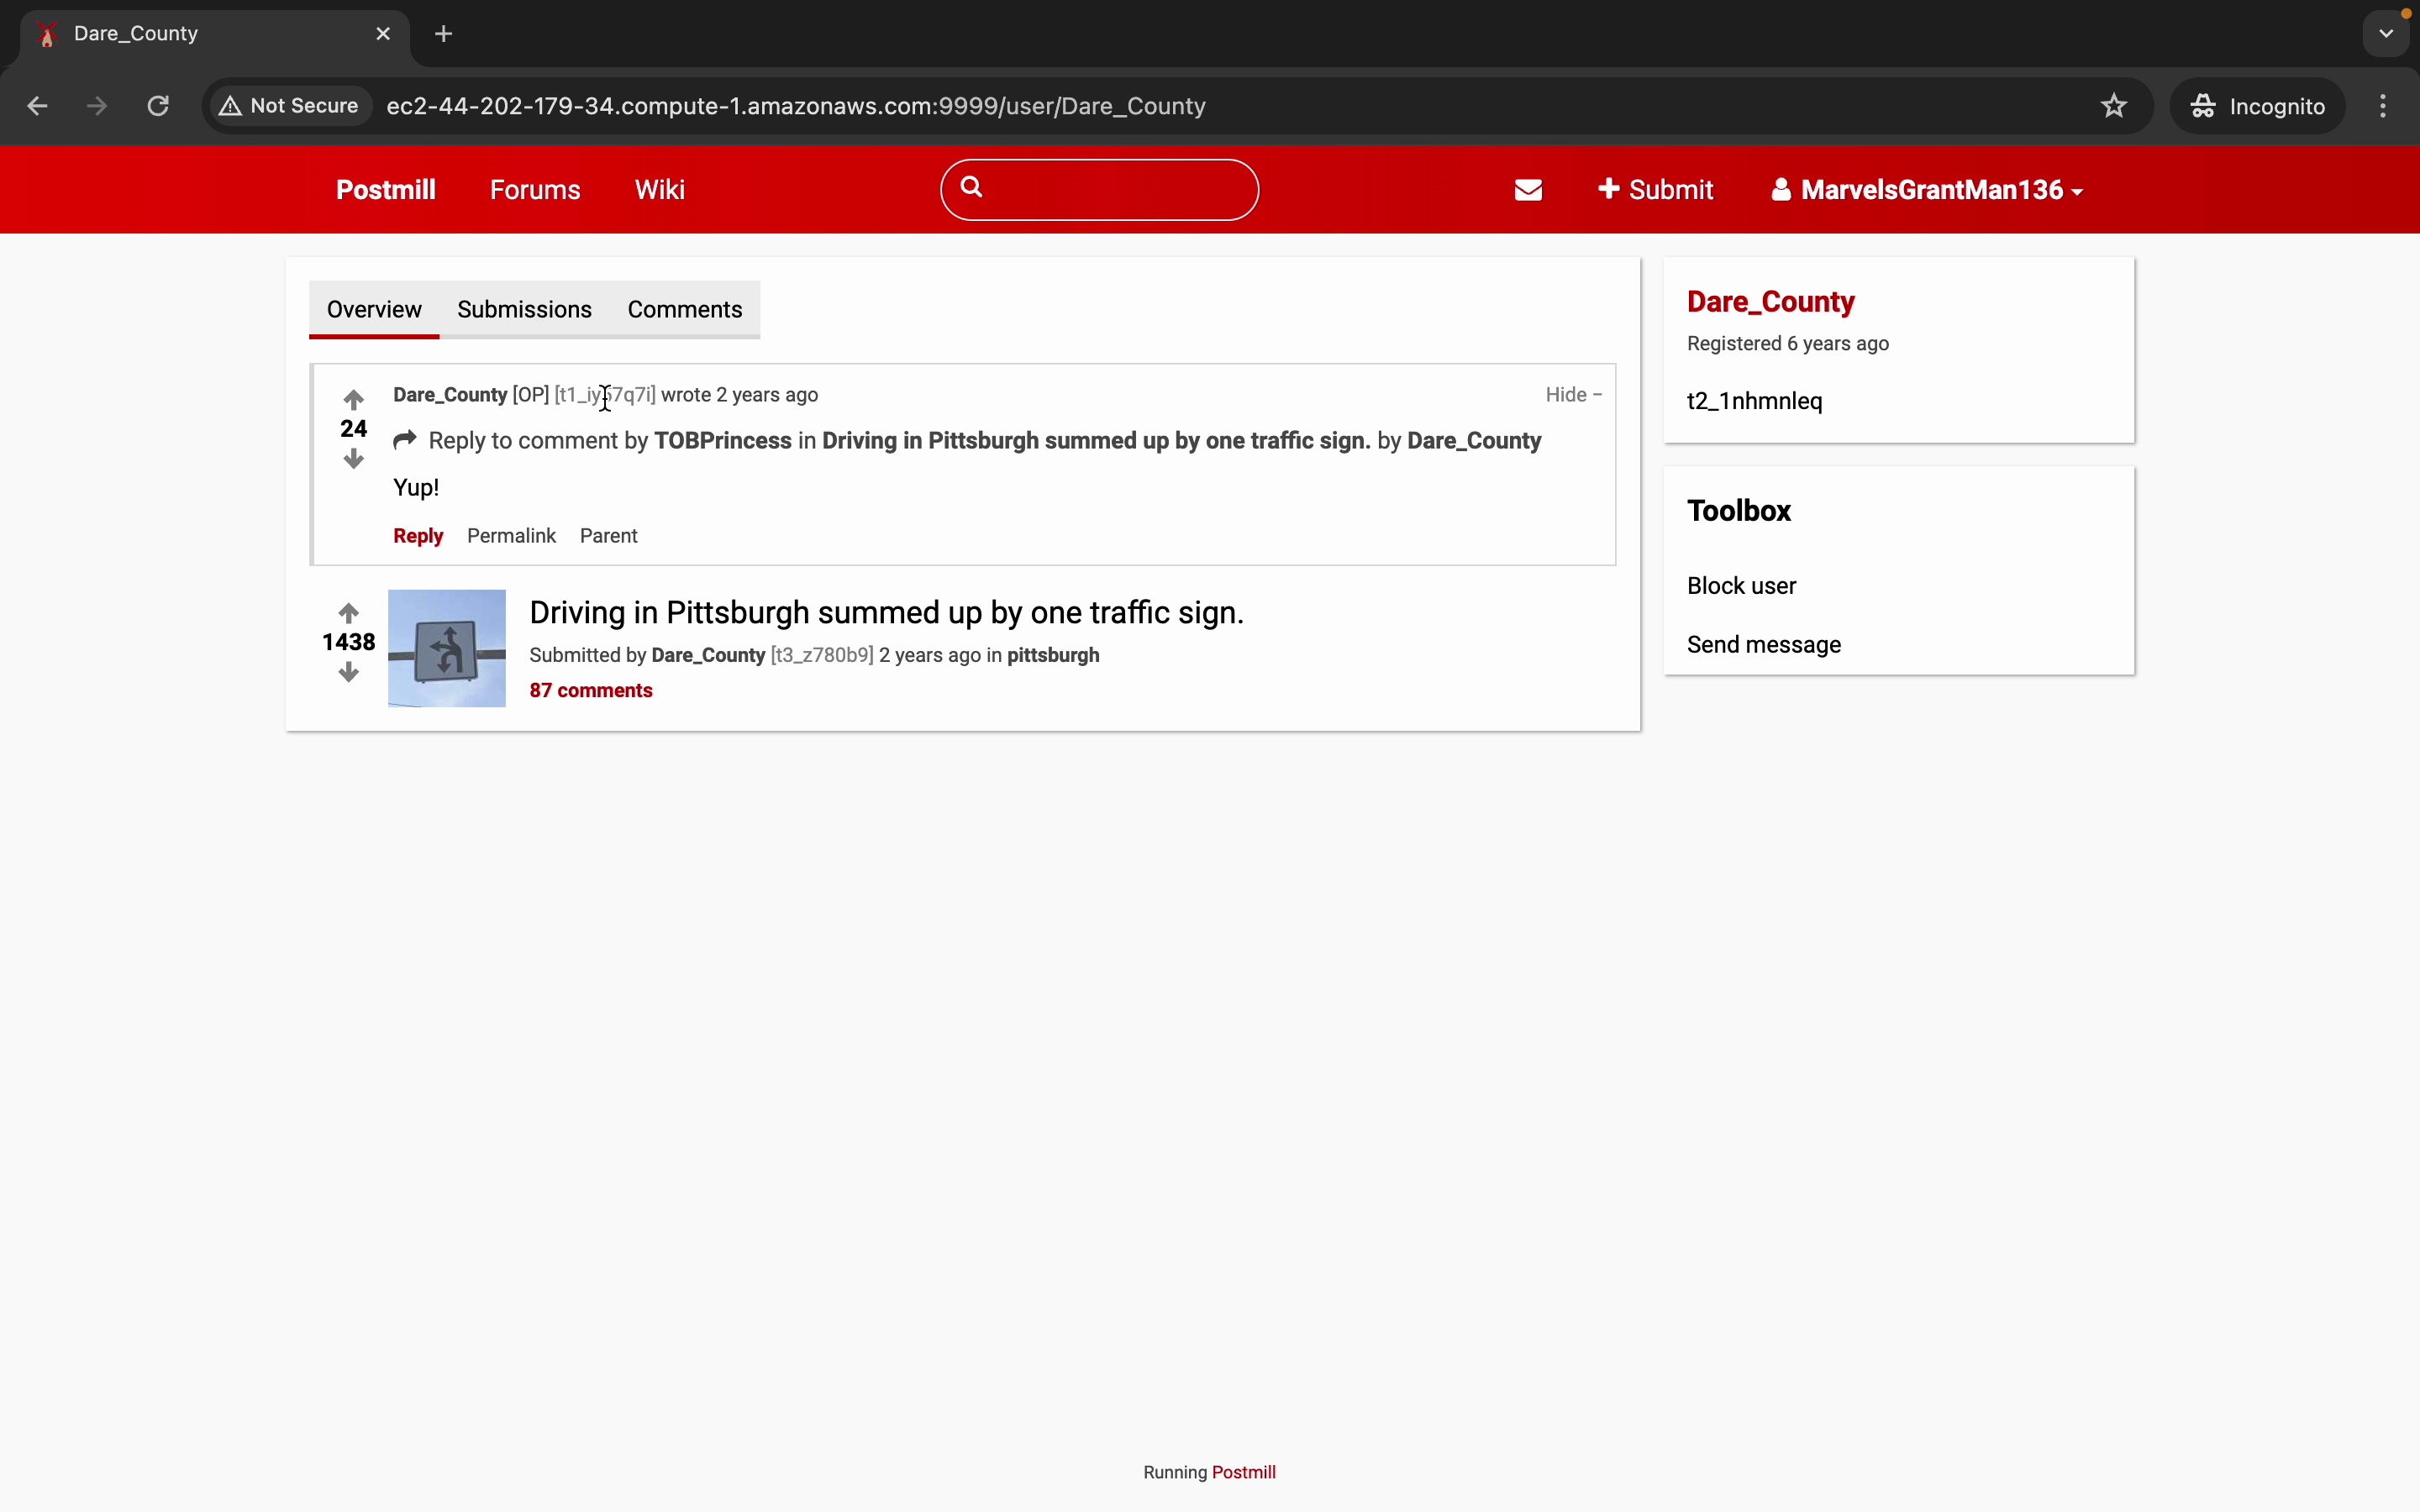Upvote the 'Yup!' comment
Viewport: 2420px width, 1512px height.
click(x=353, y=400)
